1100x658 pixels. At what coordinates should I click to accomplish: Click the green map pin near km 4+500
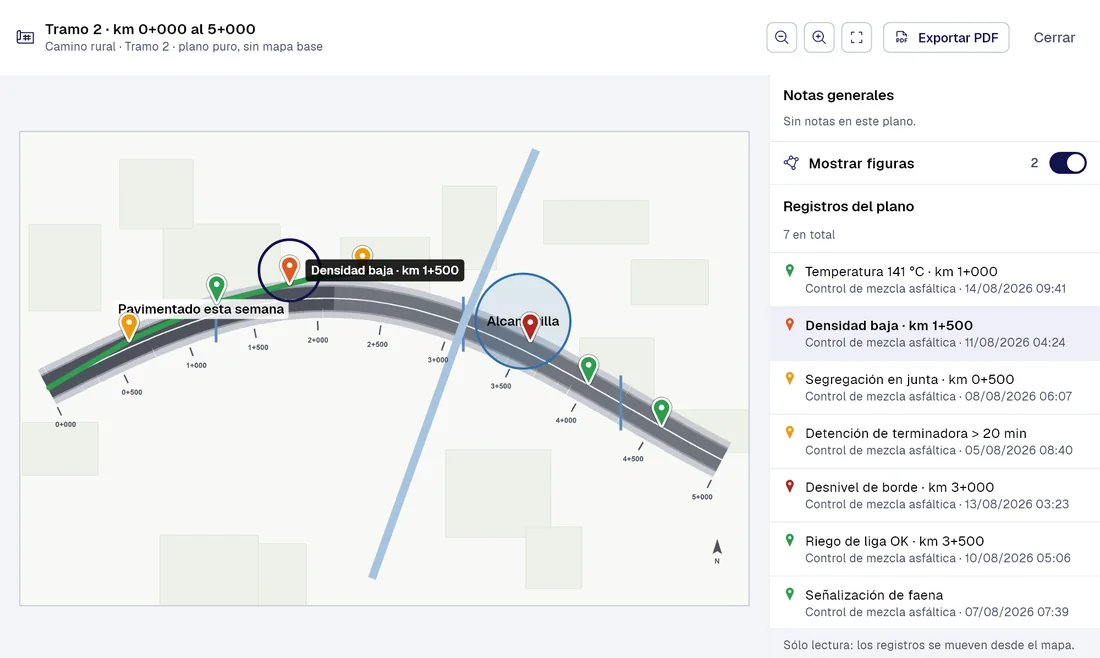[x=661, y=410]
